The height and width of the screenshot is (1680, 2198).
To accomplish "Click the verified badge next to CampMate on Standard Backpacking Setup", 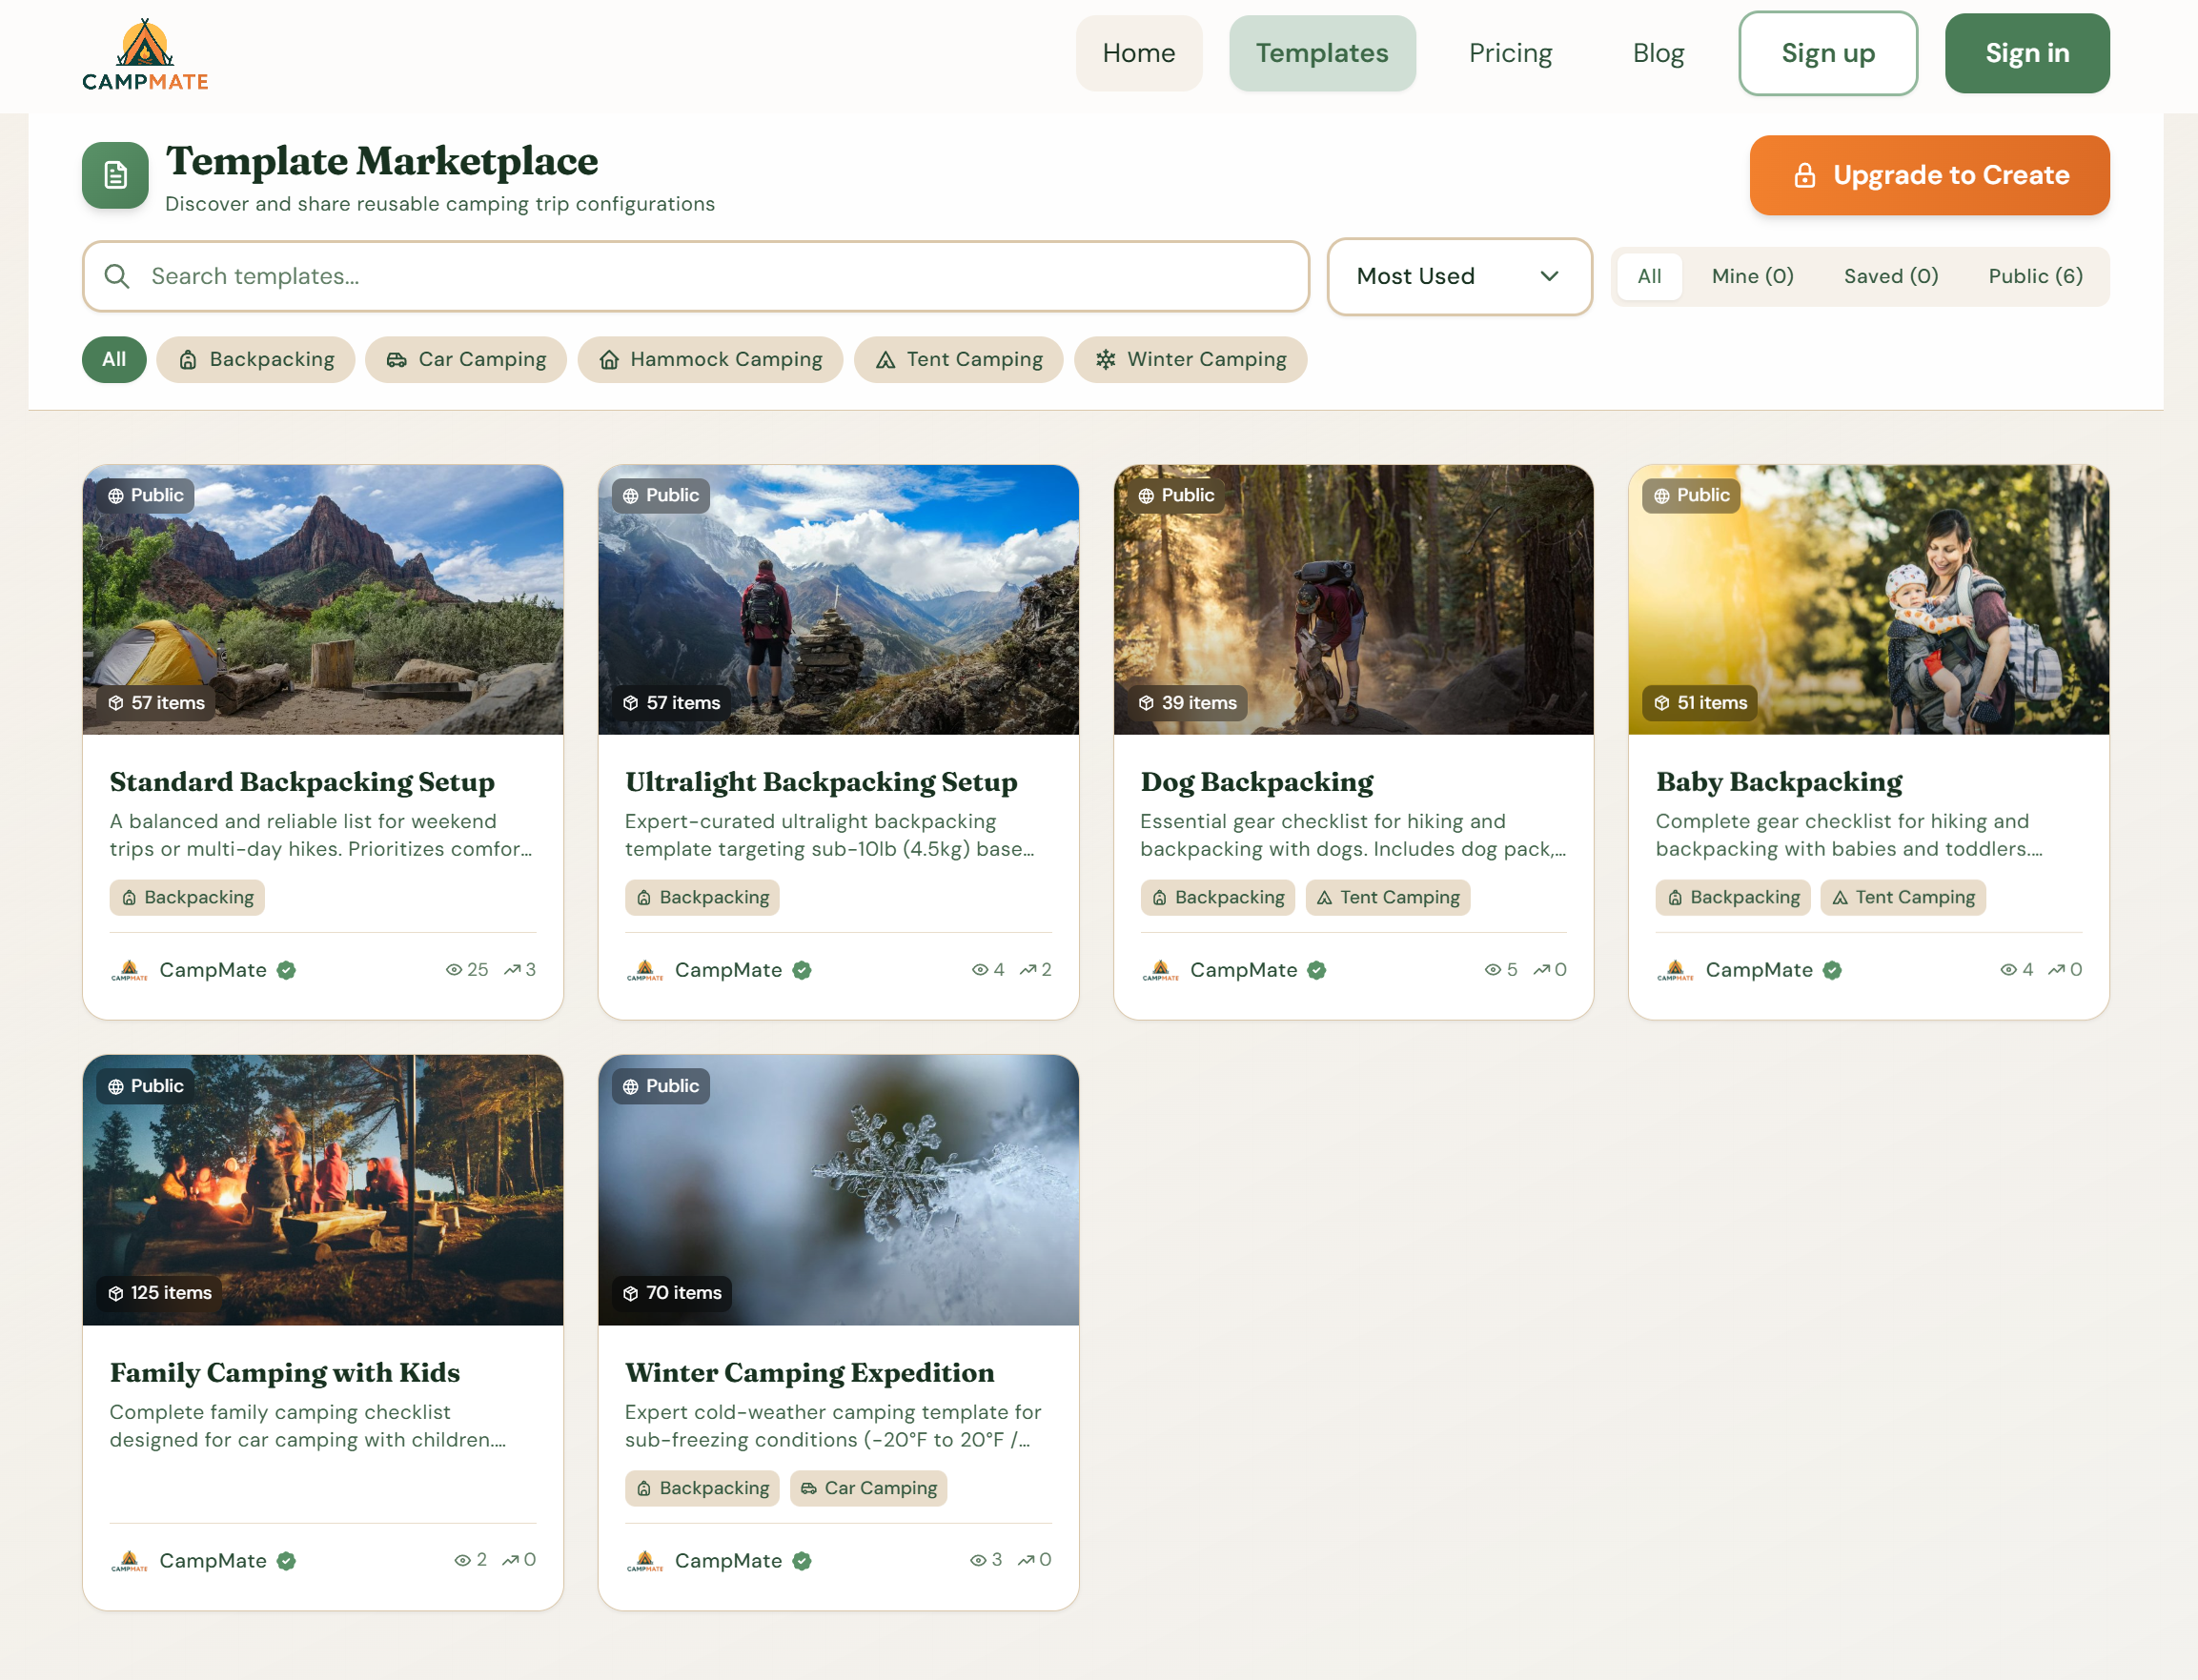I will pos(286,969).
